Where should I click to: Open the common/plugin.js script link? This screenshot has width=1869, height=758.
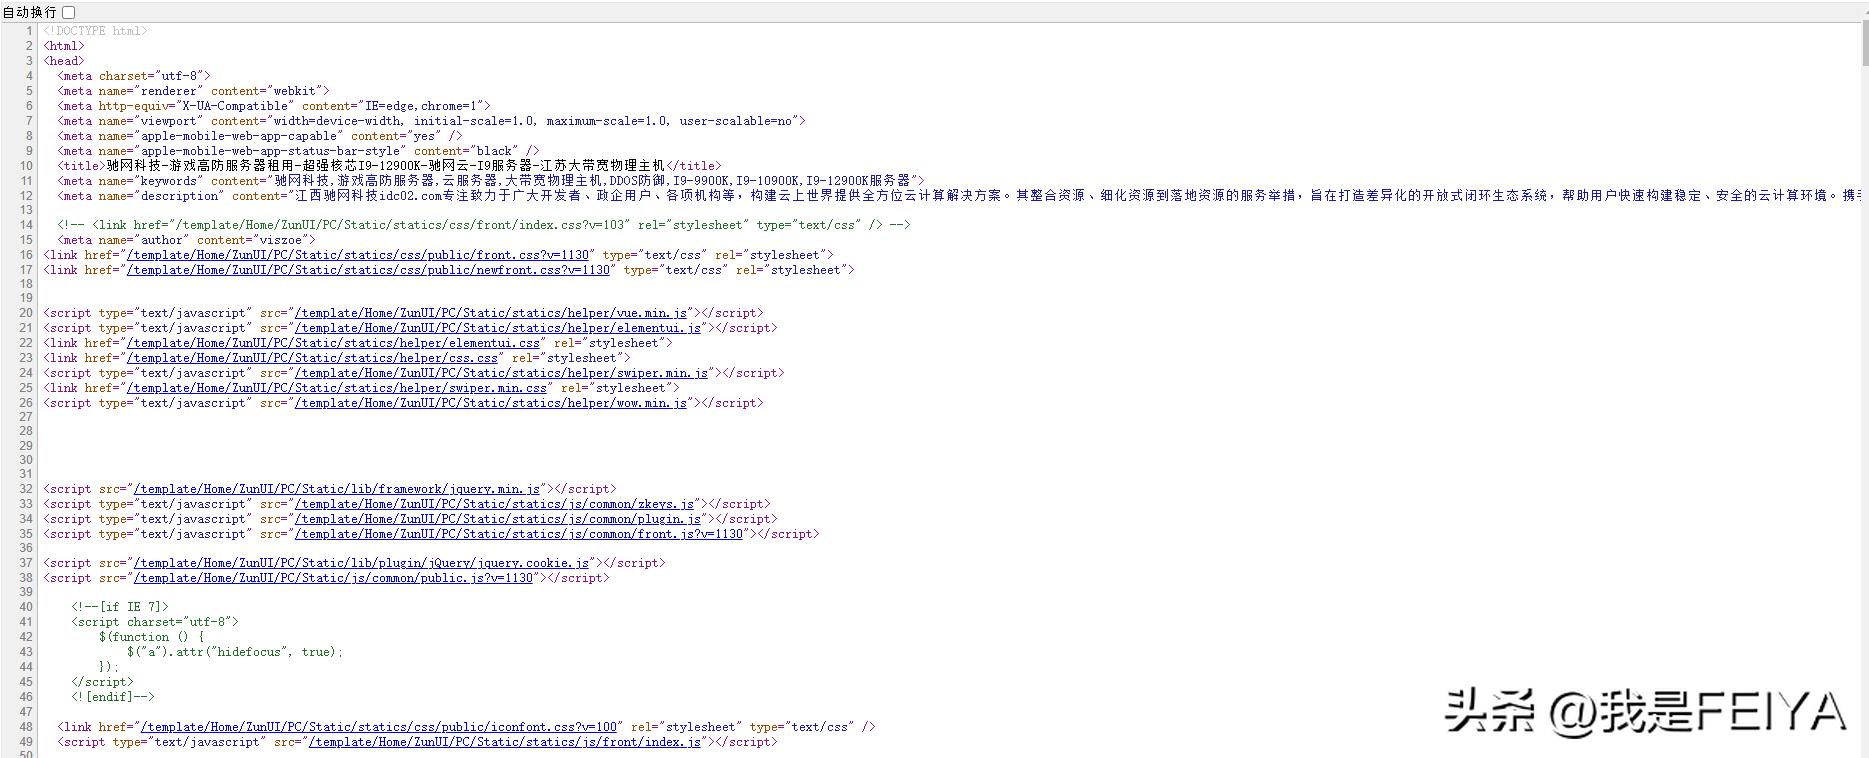(498, 519)
